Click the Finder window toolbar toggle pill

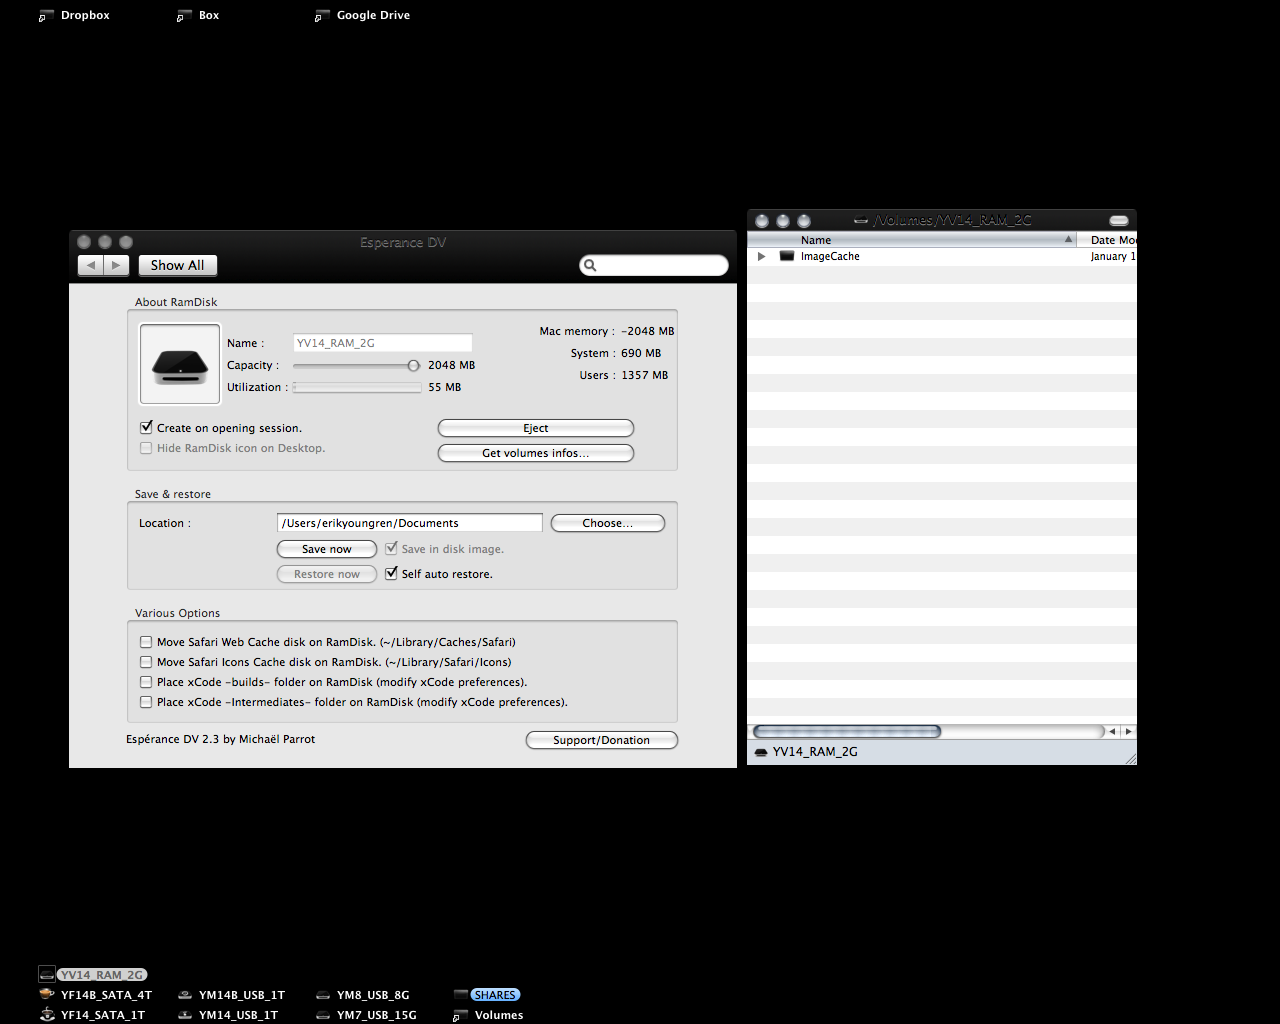coord(1119,220)
